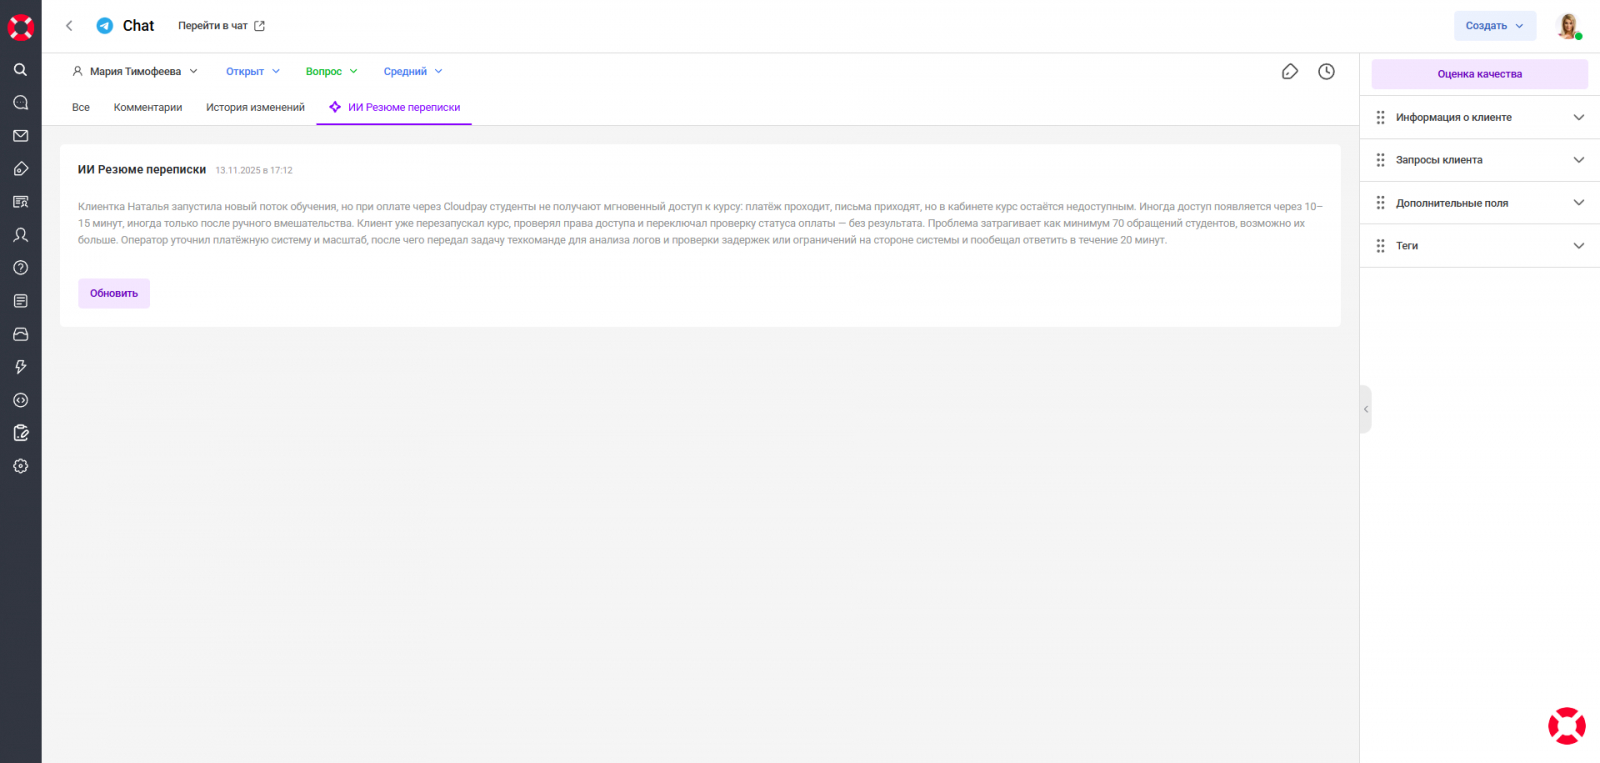Switch to the Комментарии tab
This screenshot has height=763, width=1600.
click(148, 108)
